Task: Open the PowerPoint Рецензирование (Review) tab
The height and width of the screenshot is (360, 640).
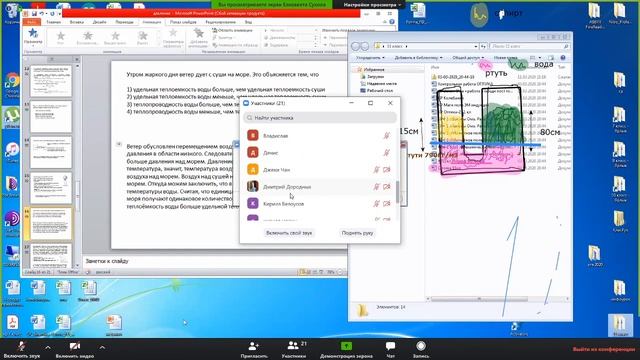Action: (x=220, y=22)
